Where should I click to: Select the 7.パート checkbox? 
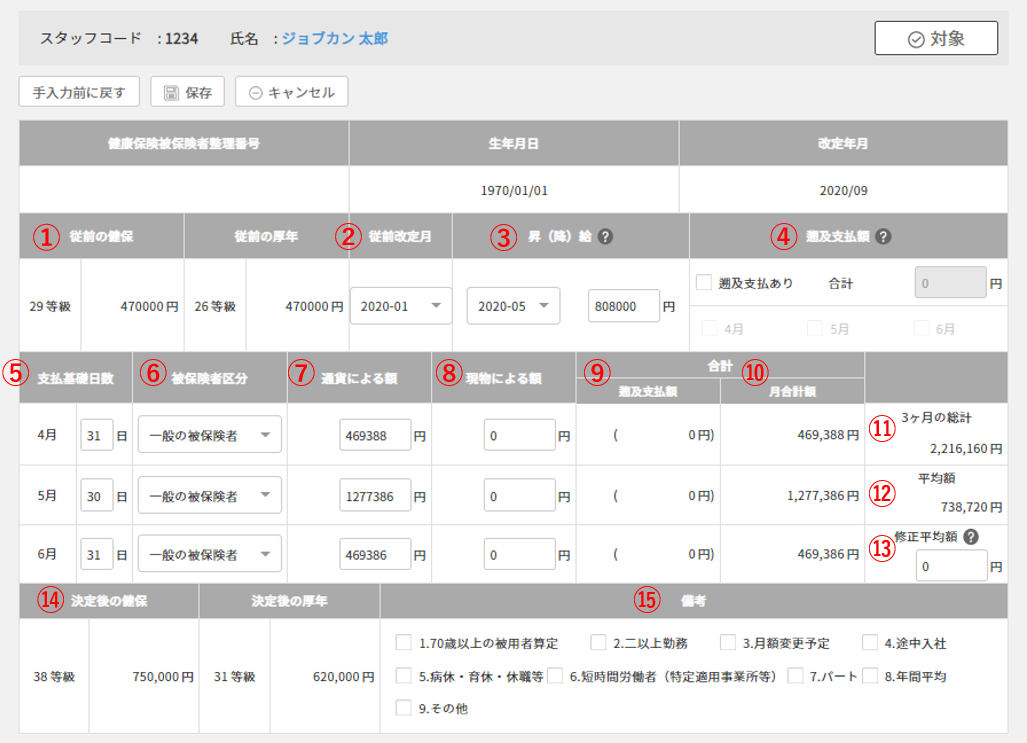click(796, 676)
